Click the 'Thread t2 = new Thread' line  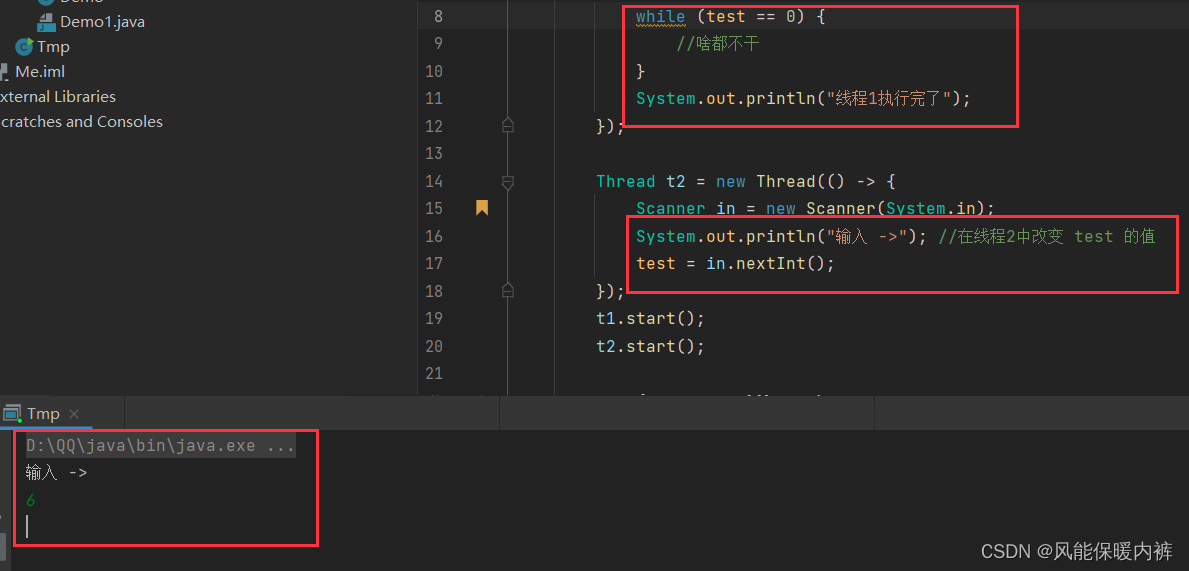point(746,181)
